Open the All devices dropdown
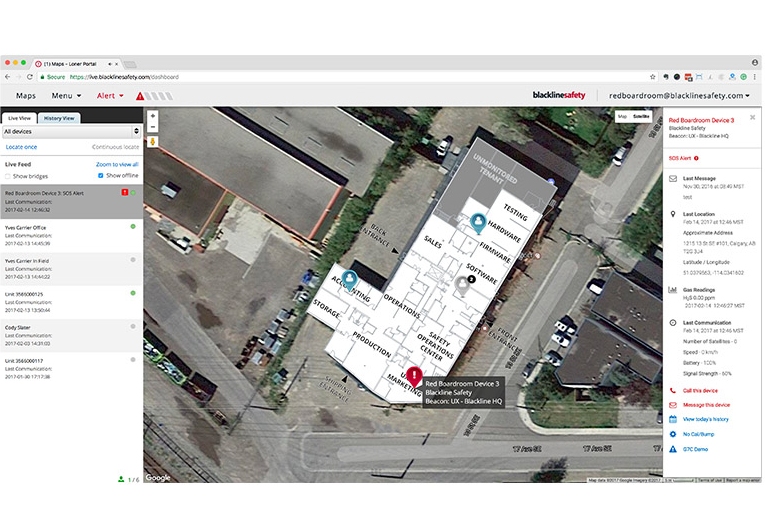This screenshot has height=532, width=765. [70, 131]
